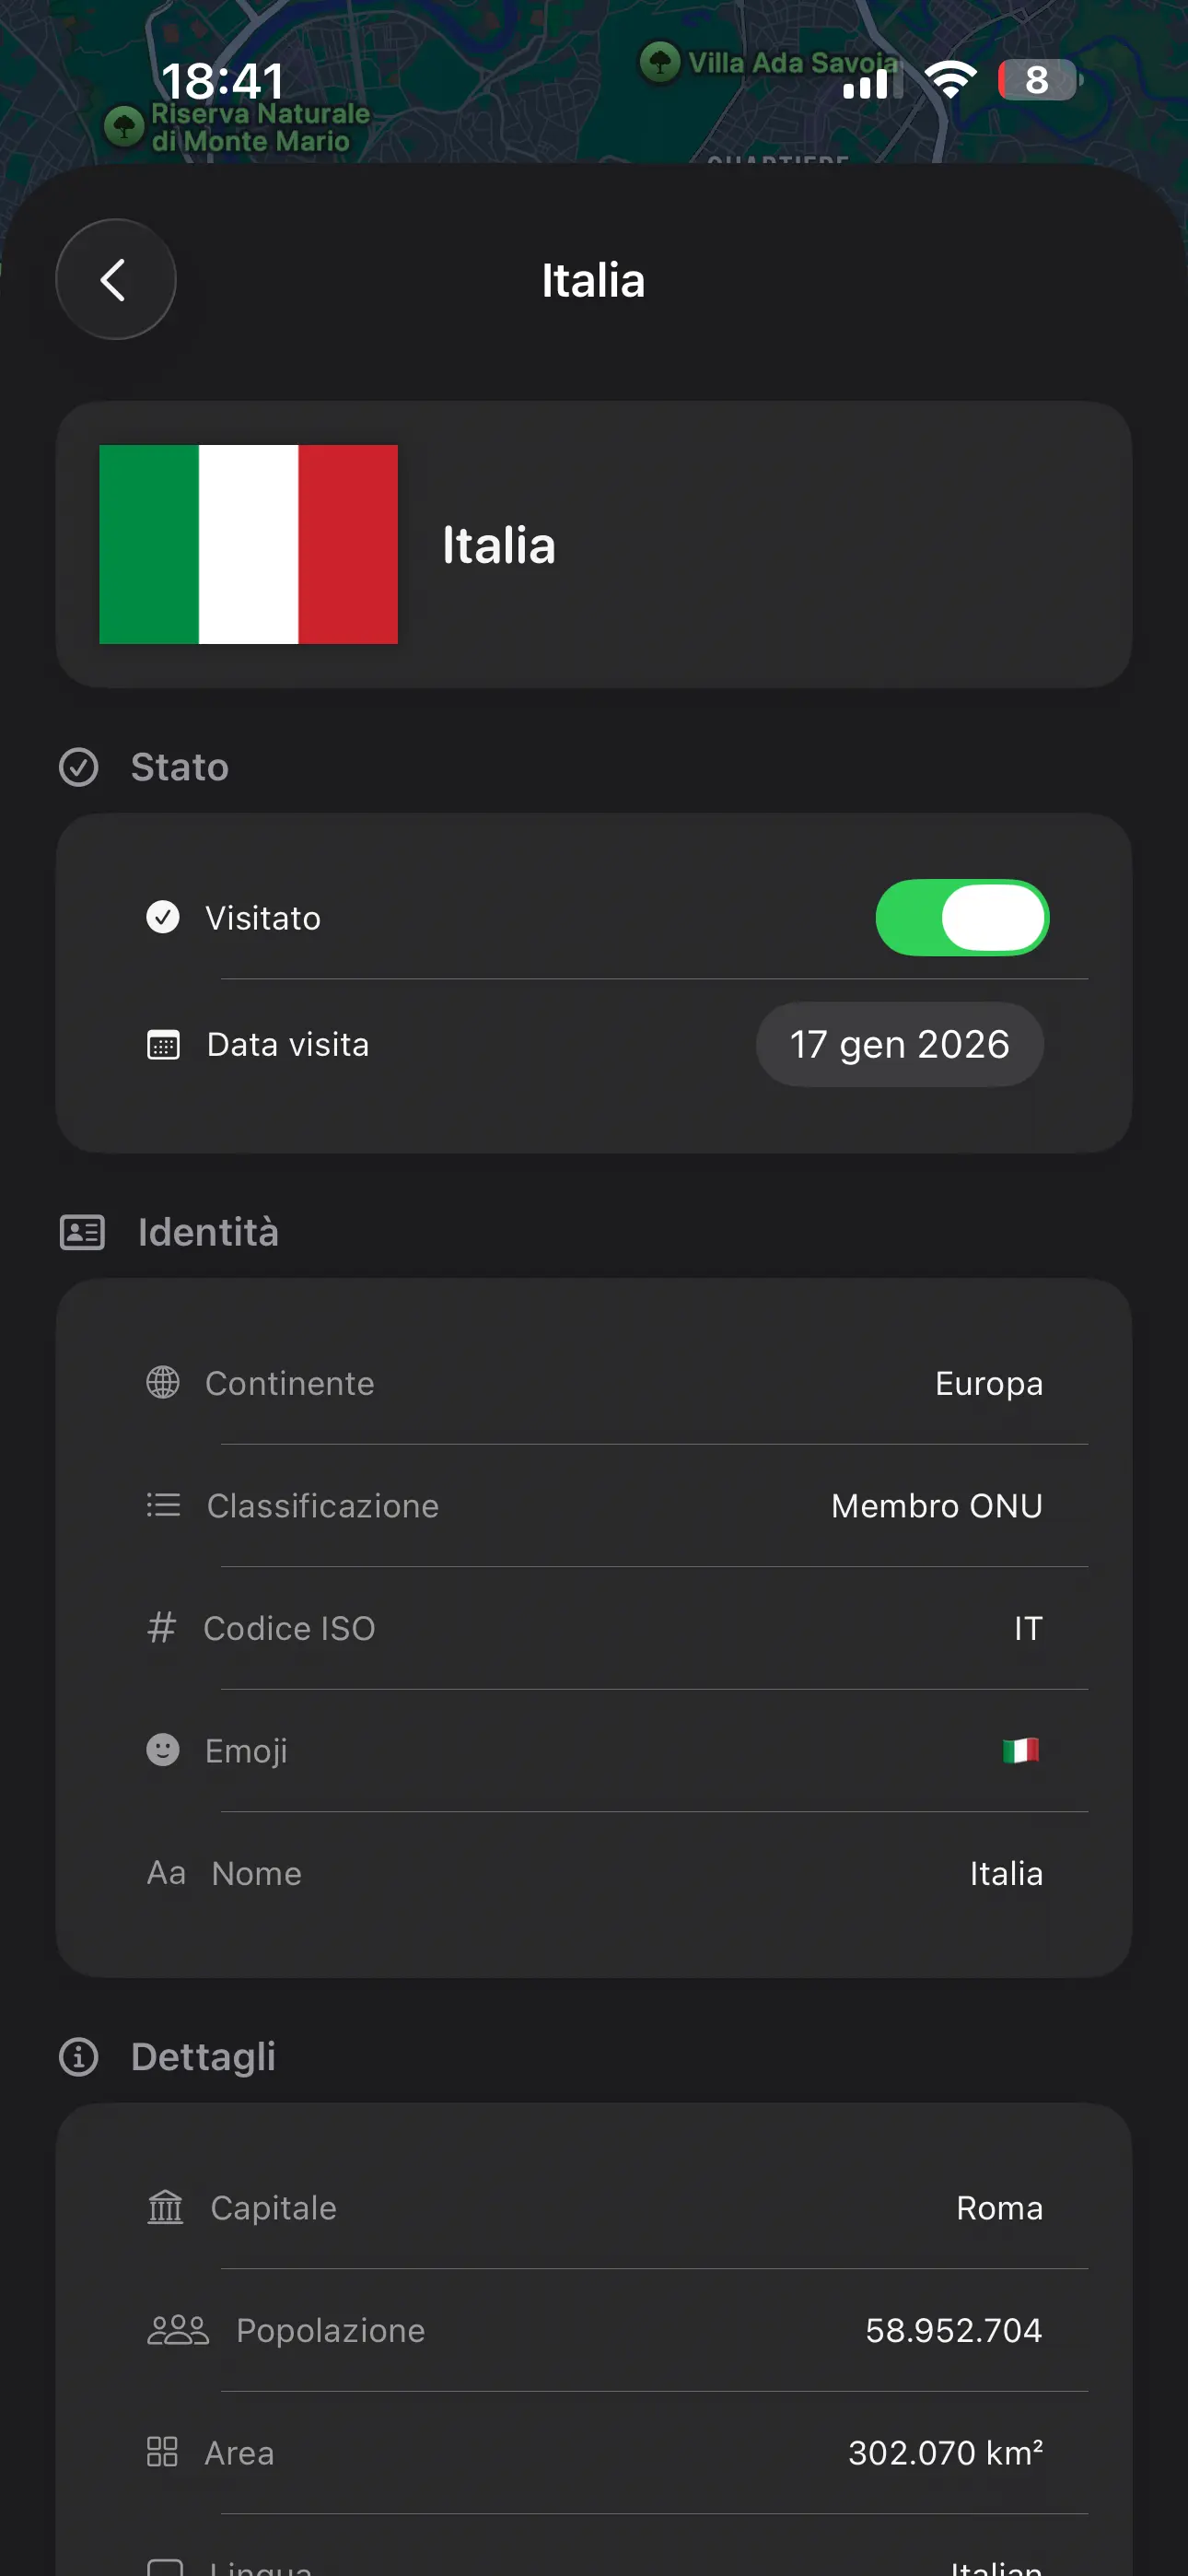
Task: Tap the Wi-Fi status bar icon
Action: point(949,80)
